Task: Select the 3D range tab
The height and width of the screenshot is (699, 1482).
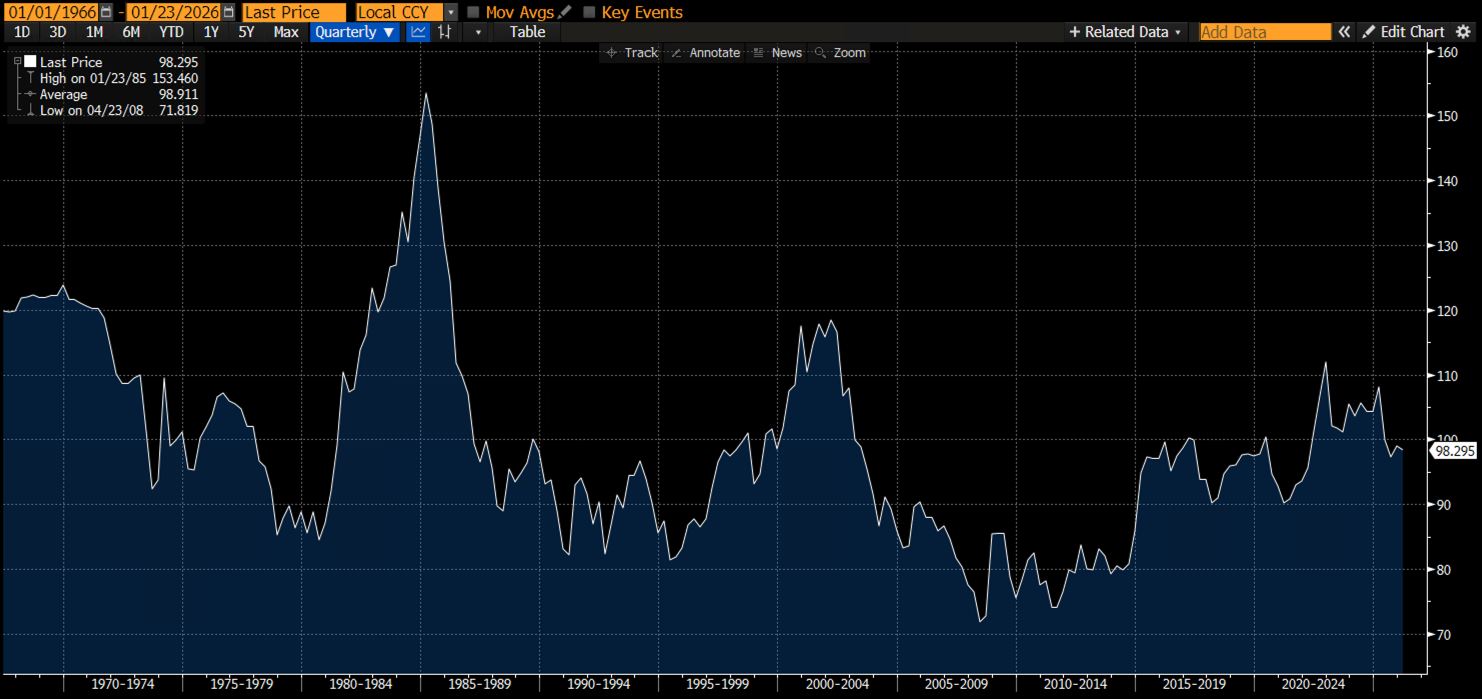Action: tap(58, 32)
